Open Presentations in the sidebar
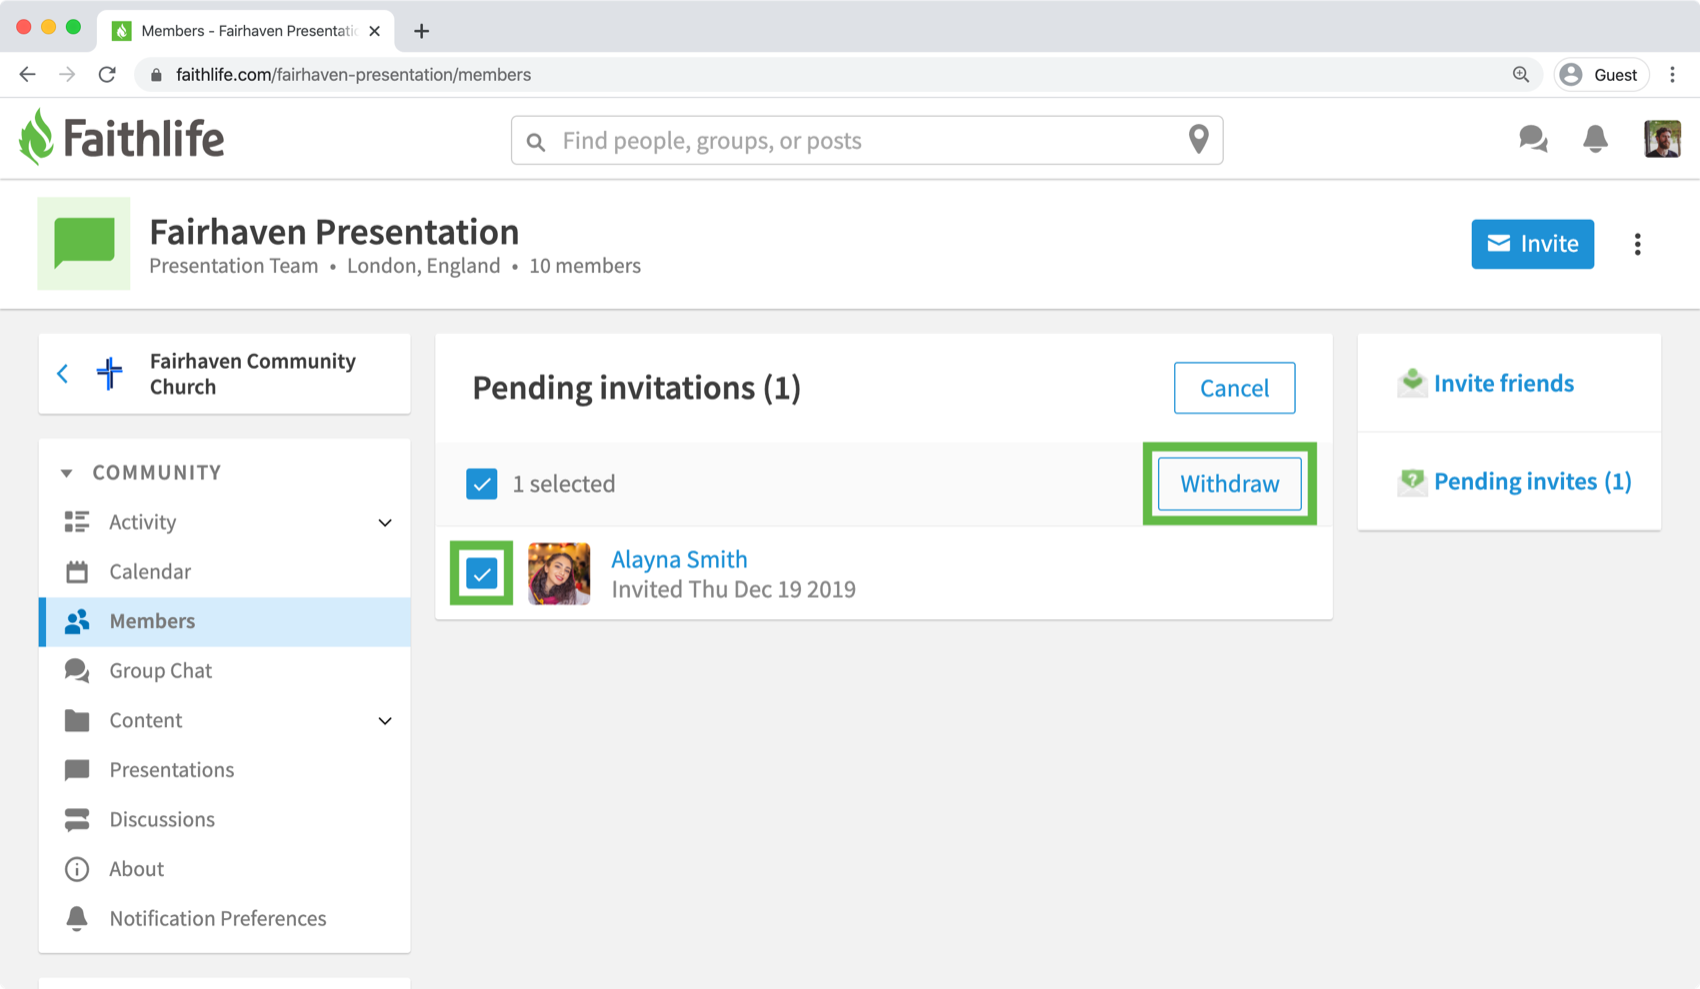Image resolution: width=1700 pixels, height=989 pixels. [172, 770]
